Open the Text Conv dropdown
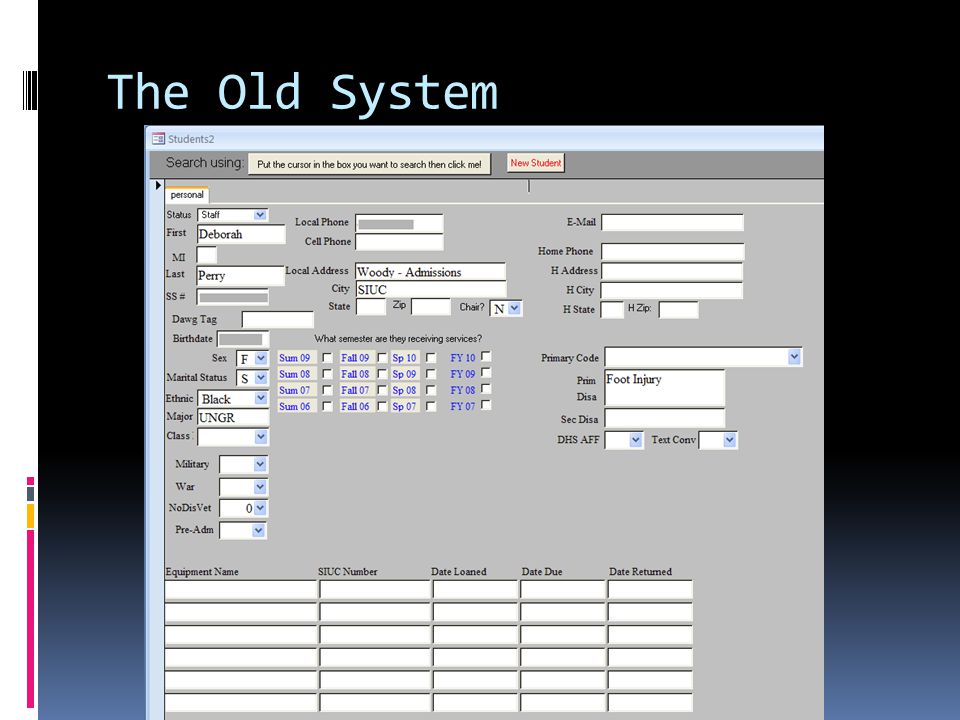The width and height of the screenshot is (960, 720). 729,440
